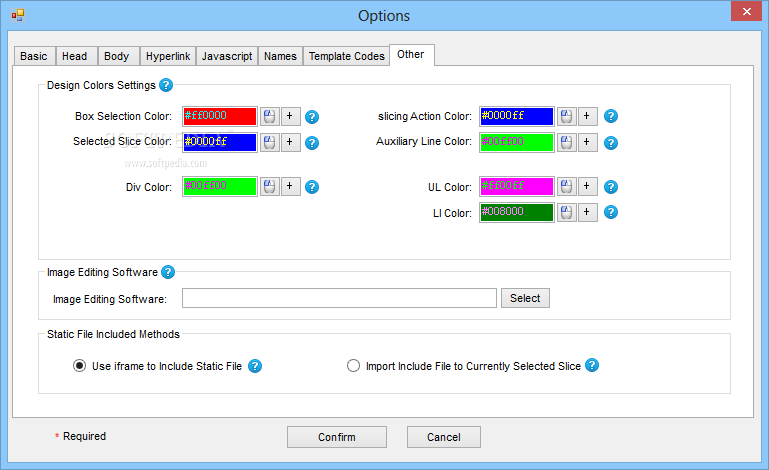This screenshot has height=470, width=769.
Task: Switch to the Javascript tab
Action: pyautogui.click(x=227, y=56)
